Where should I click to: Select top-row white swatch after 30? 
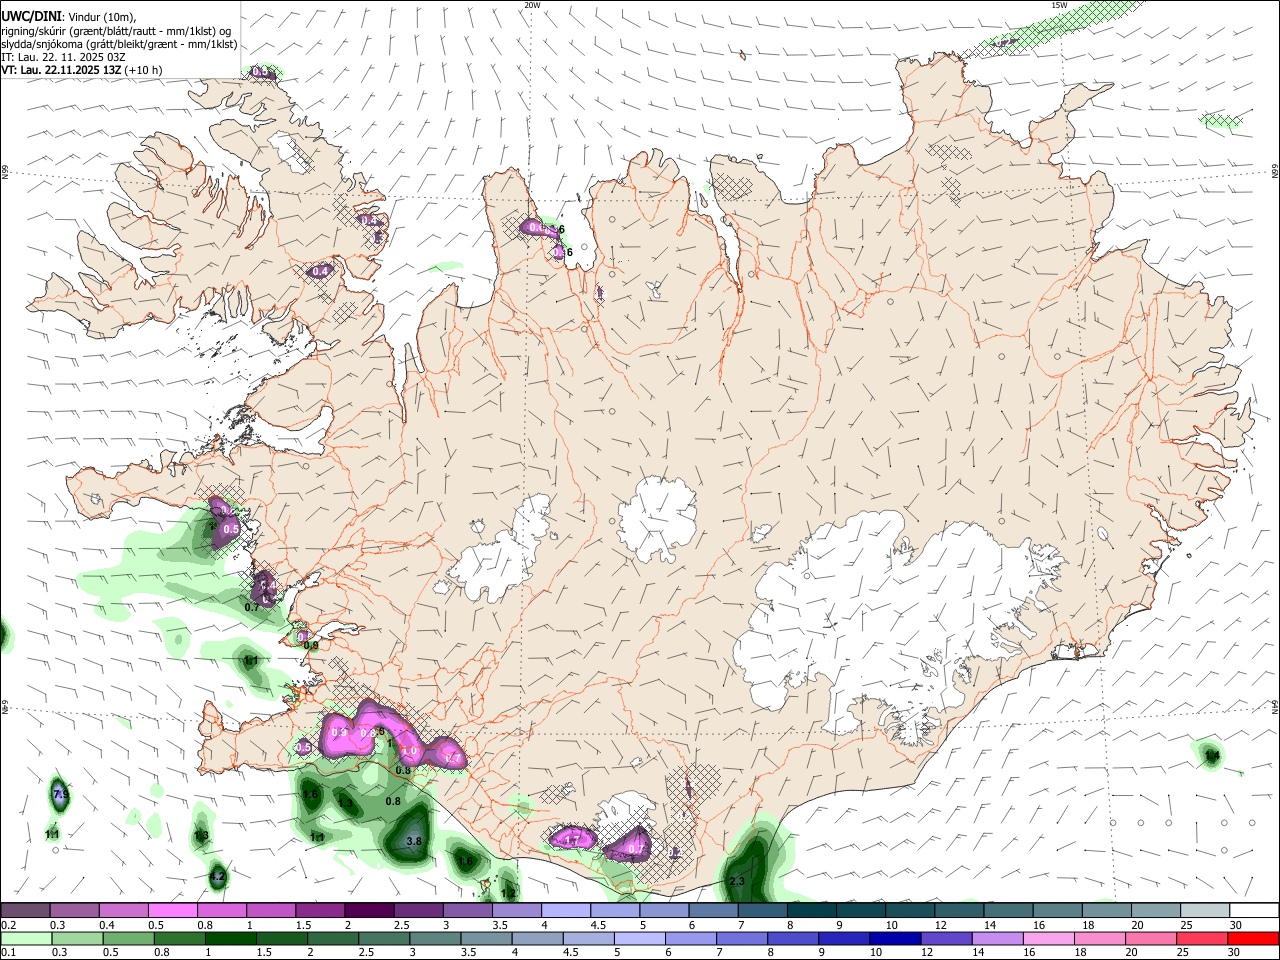(x=1255, y=910)
